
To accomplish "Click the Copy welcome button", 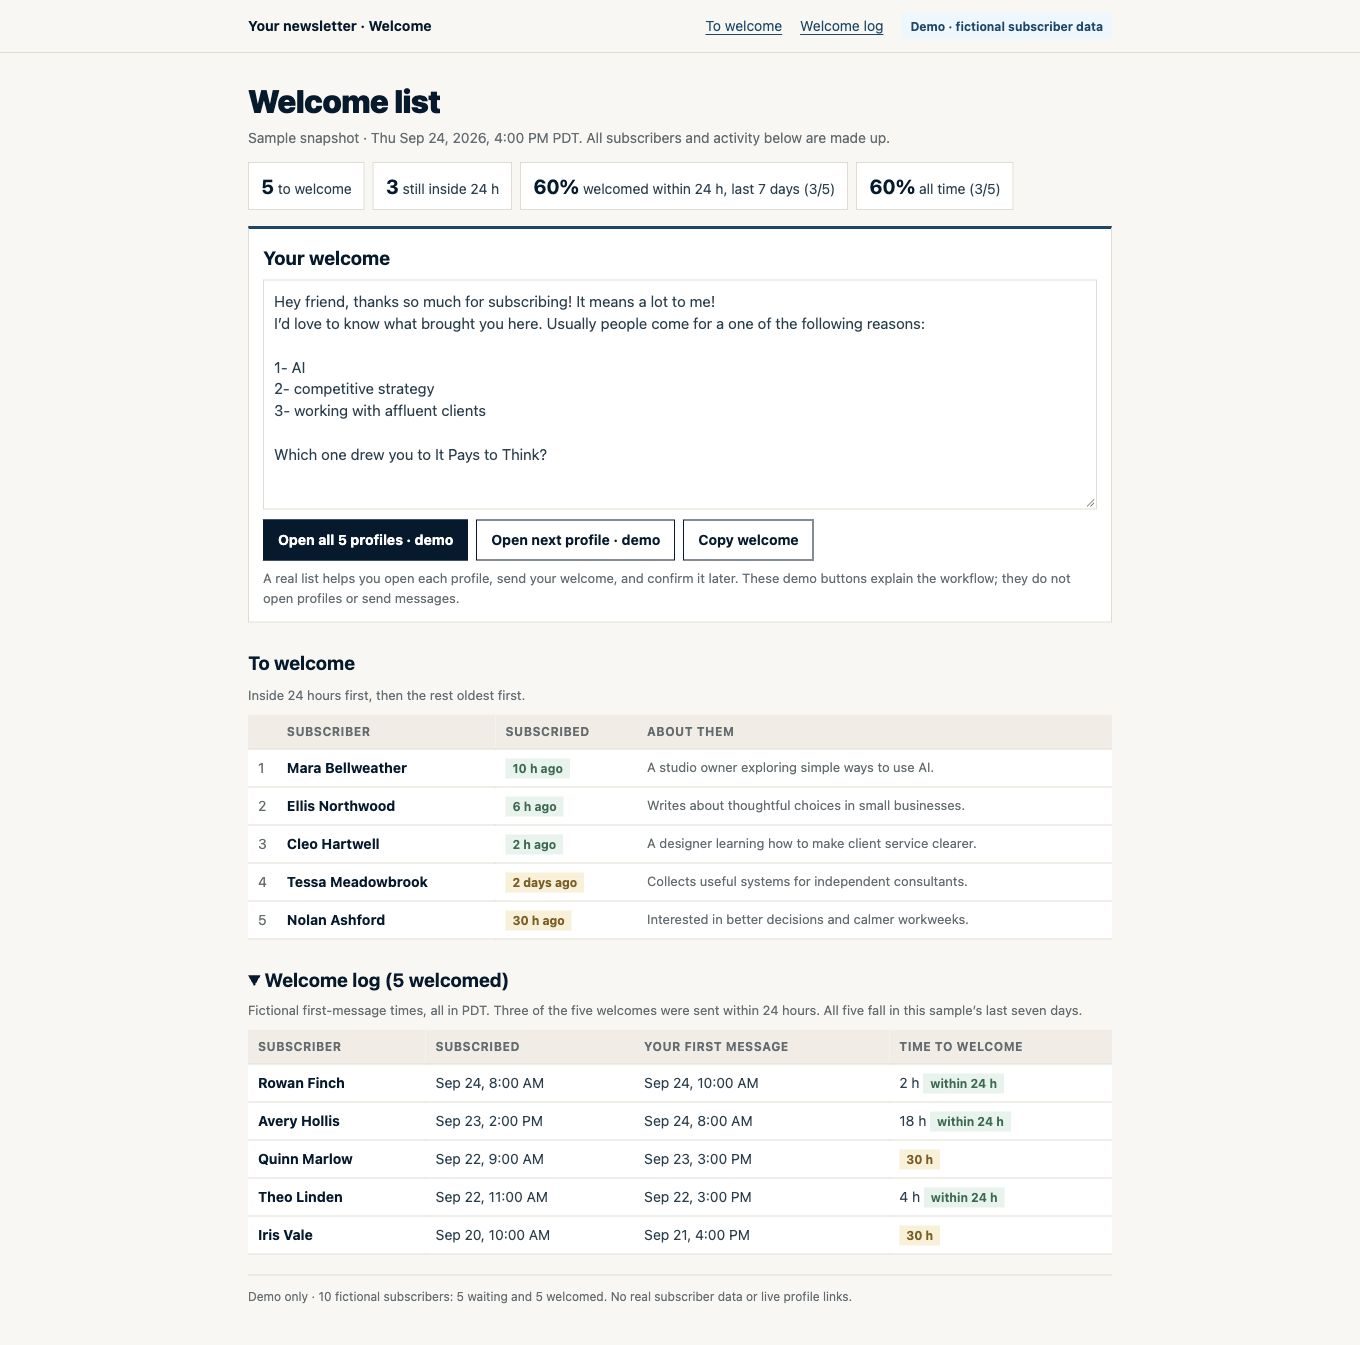I will (x=748, y=540).
